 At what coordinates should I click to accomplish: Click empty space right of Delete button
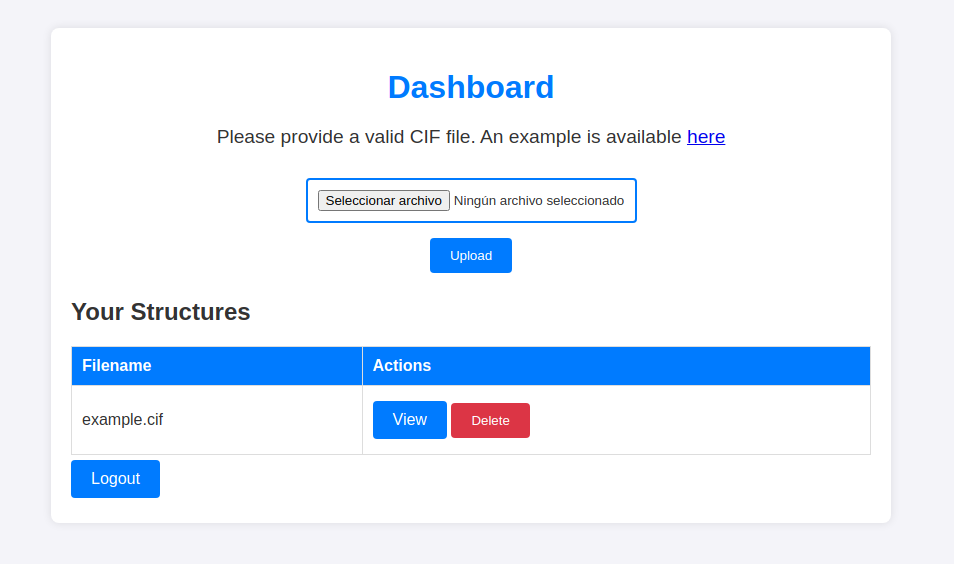pyautogui.click(x=700, y=420)
